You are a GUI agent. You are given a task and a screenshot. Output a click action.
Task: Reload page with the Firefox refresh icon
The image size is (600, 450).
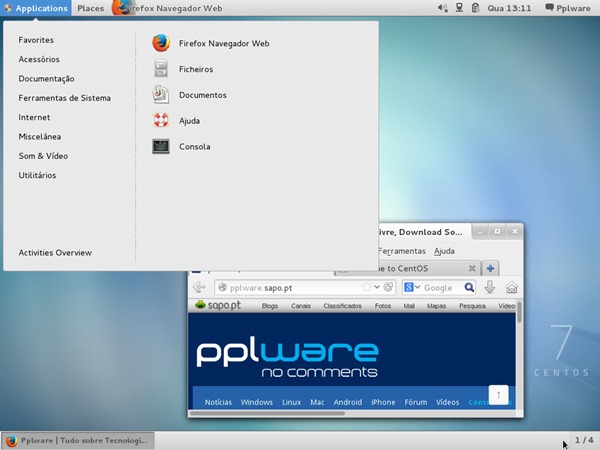(x=388, y=287)
